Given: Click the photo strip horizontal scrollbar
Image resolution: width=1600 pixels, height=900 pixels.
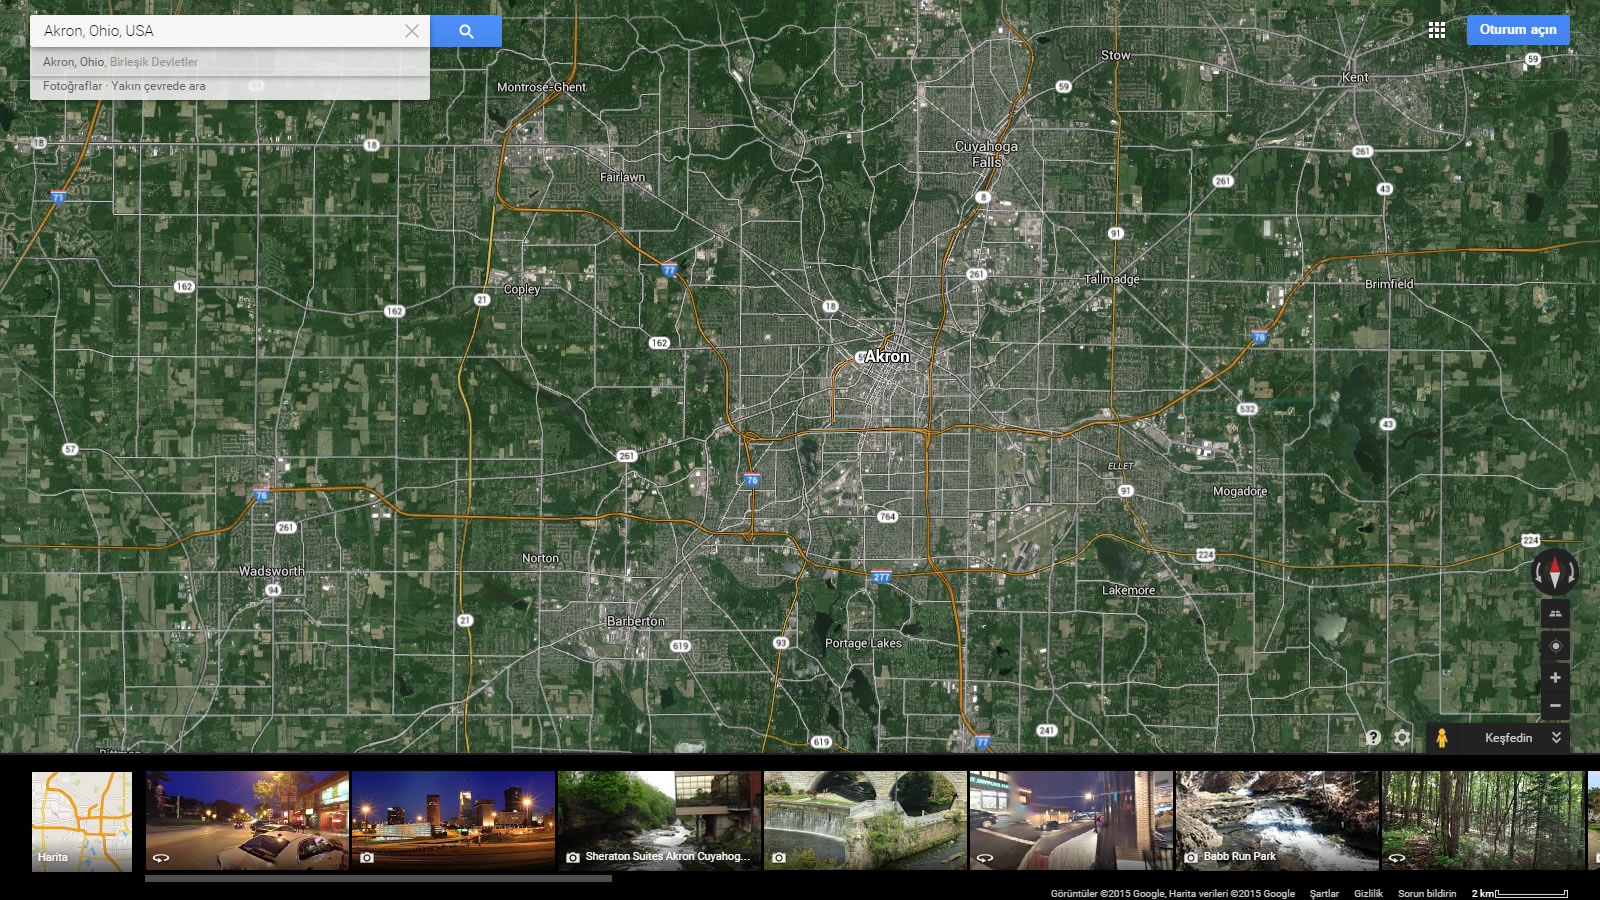Looking at the screenshot, I should tap(378, 879).
